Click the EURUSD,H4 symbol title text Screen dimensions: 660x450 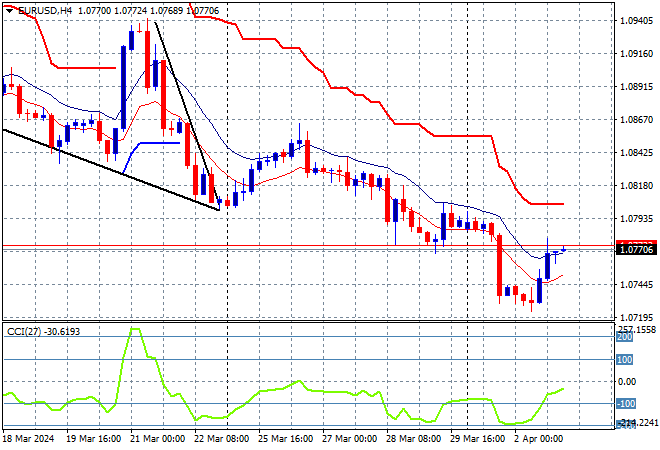pyautogui.click(x=37, y=8)
